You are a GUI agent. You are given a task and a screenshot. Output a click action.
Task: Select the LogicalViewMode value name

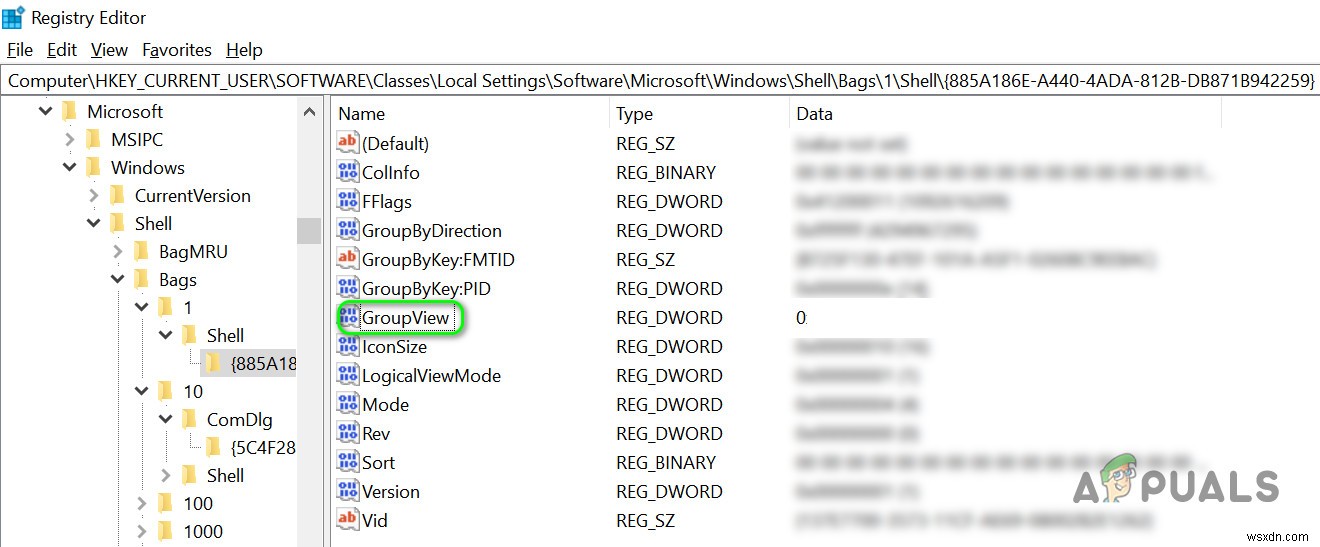(431, 375)
